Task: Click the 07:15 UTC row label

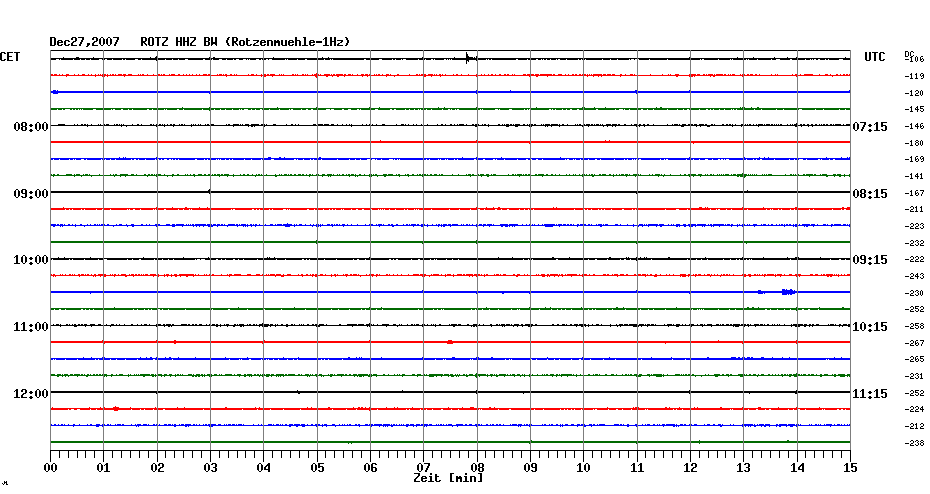Action: (x=870, y=127)
